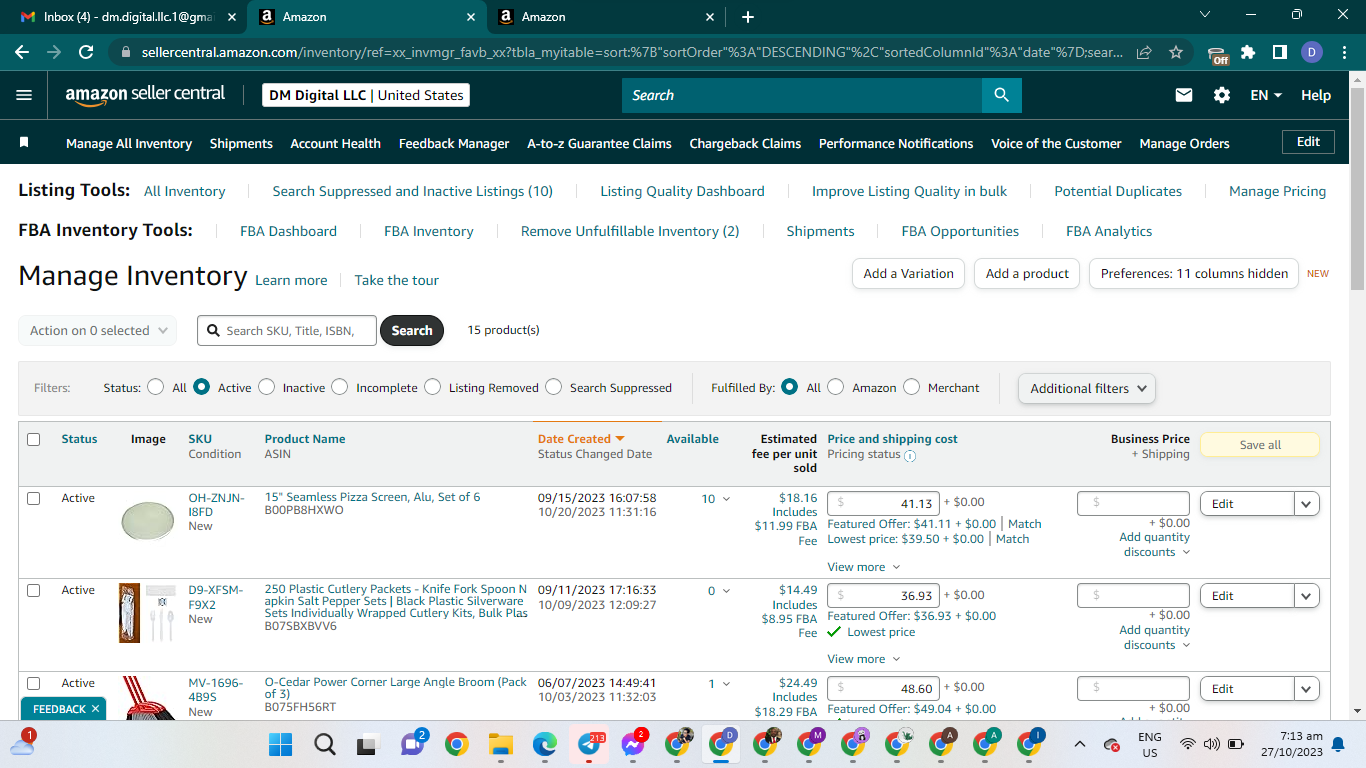The height and width of the screenshot is (768, 1366).
Task: Bookmark this page with the star icon
Action: point(1176,52)
